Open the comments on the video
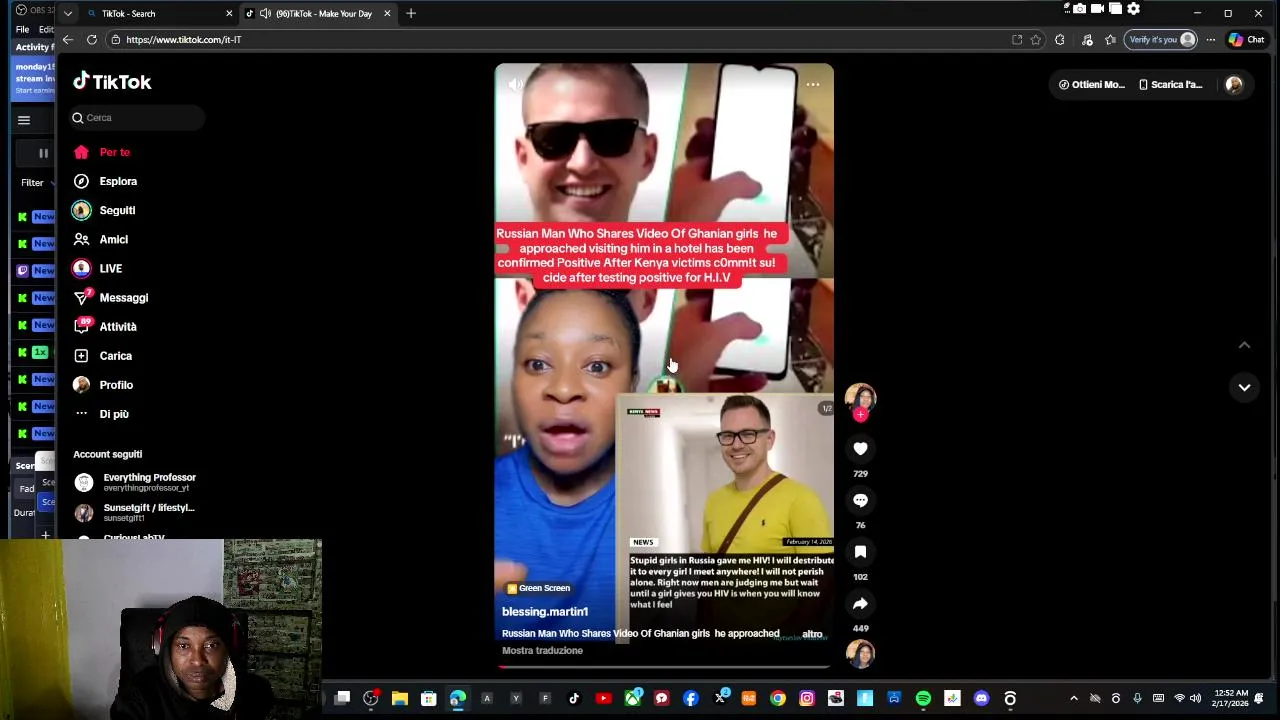The height and width of the screenshot is (720, 1280). tap(860, 500)
